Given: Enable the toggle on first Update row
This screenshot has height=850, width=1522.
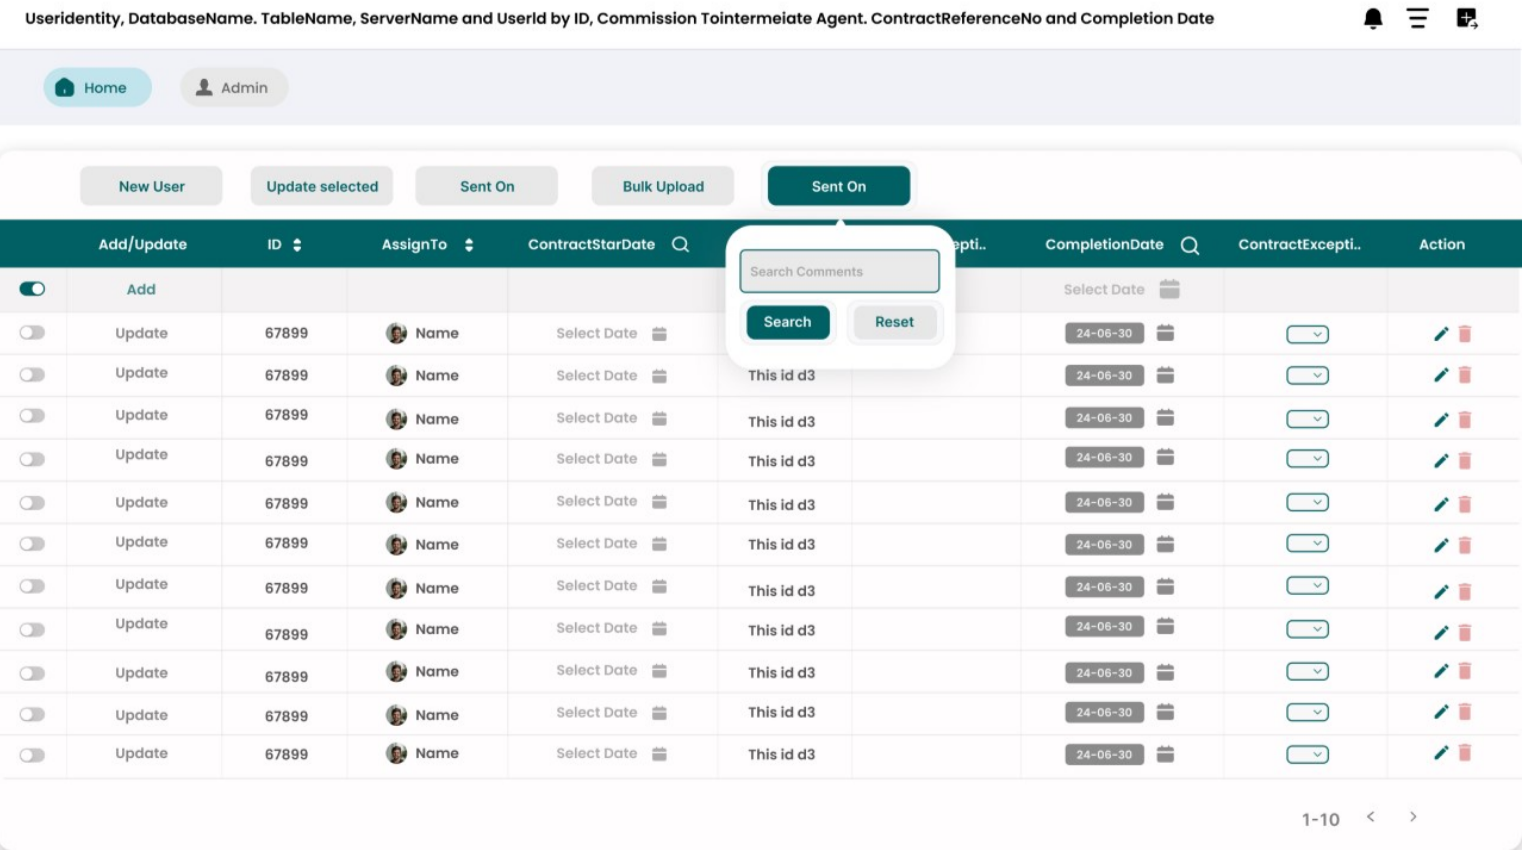Looking at the screenshot, I should pyautogui.click(x=32, y=333).
